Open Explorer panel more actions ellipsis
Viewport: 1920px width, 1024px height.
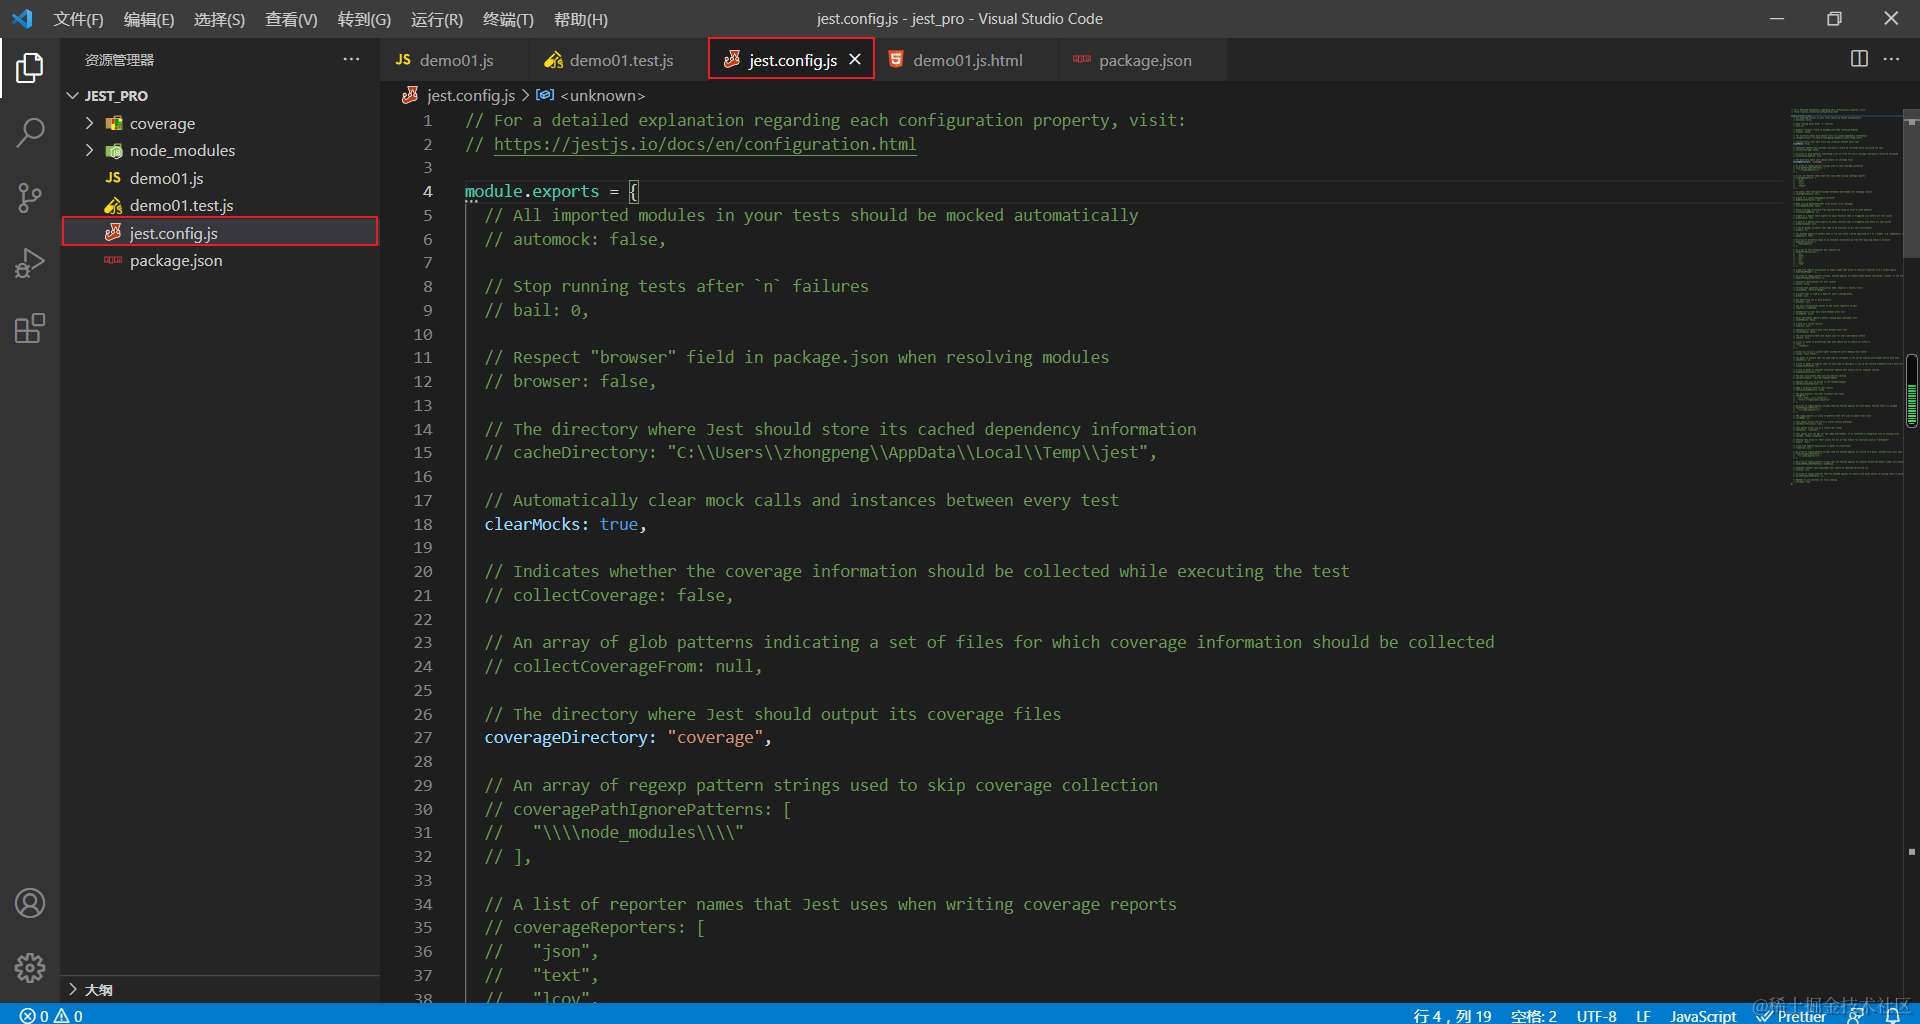tap(351, 59)
